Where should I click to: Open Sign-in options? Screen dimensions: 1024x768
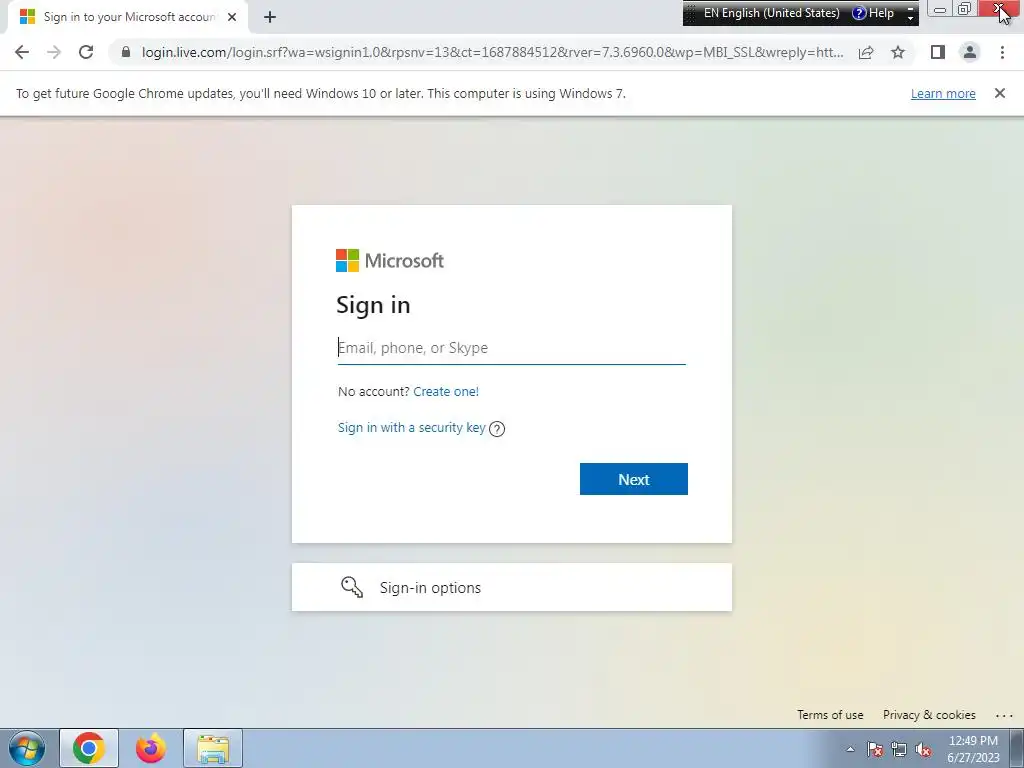pos(511,587)
